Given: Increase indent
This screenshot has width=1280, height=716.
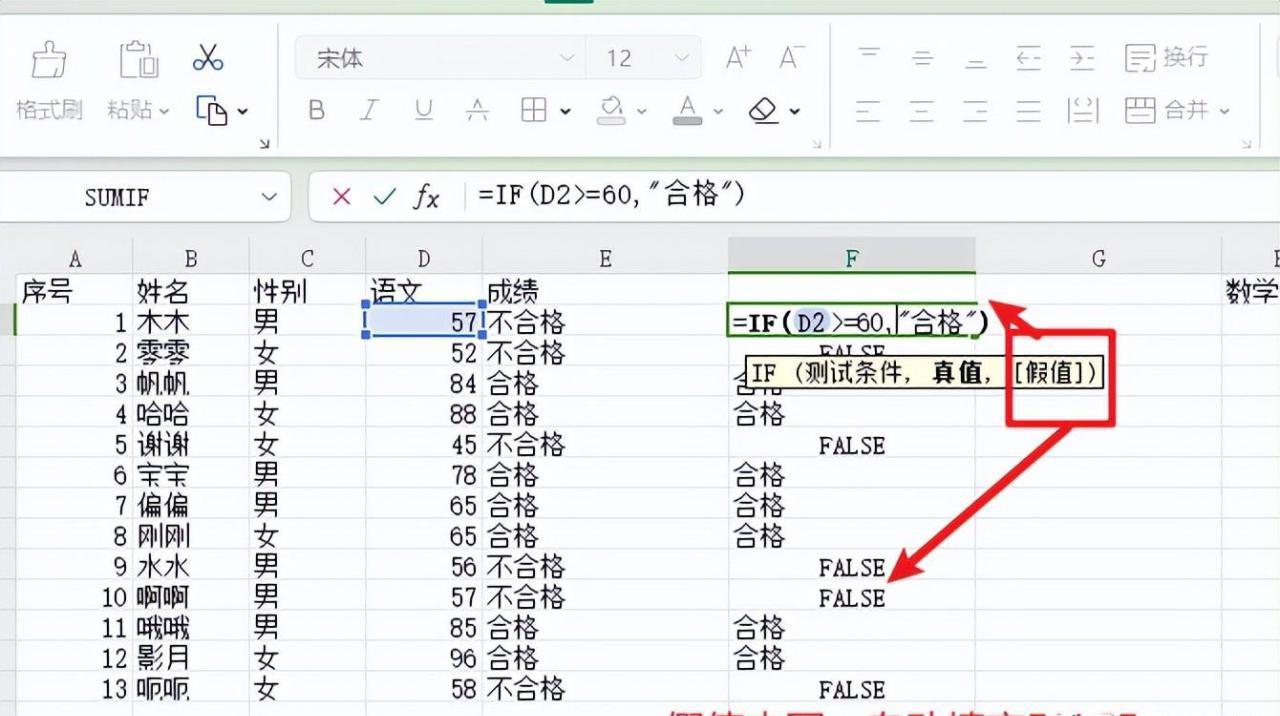Looking at the screenshot, I should pos(1082,58).
